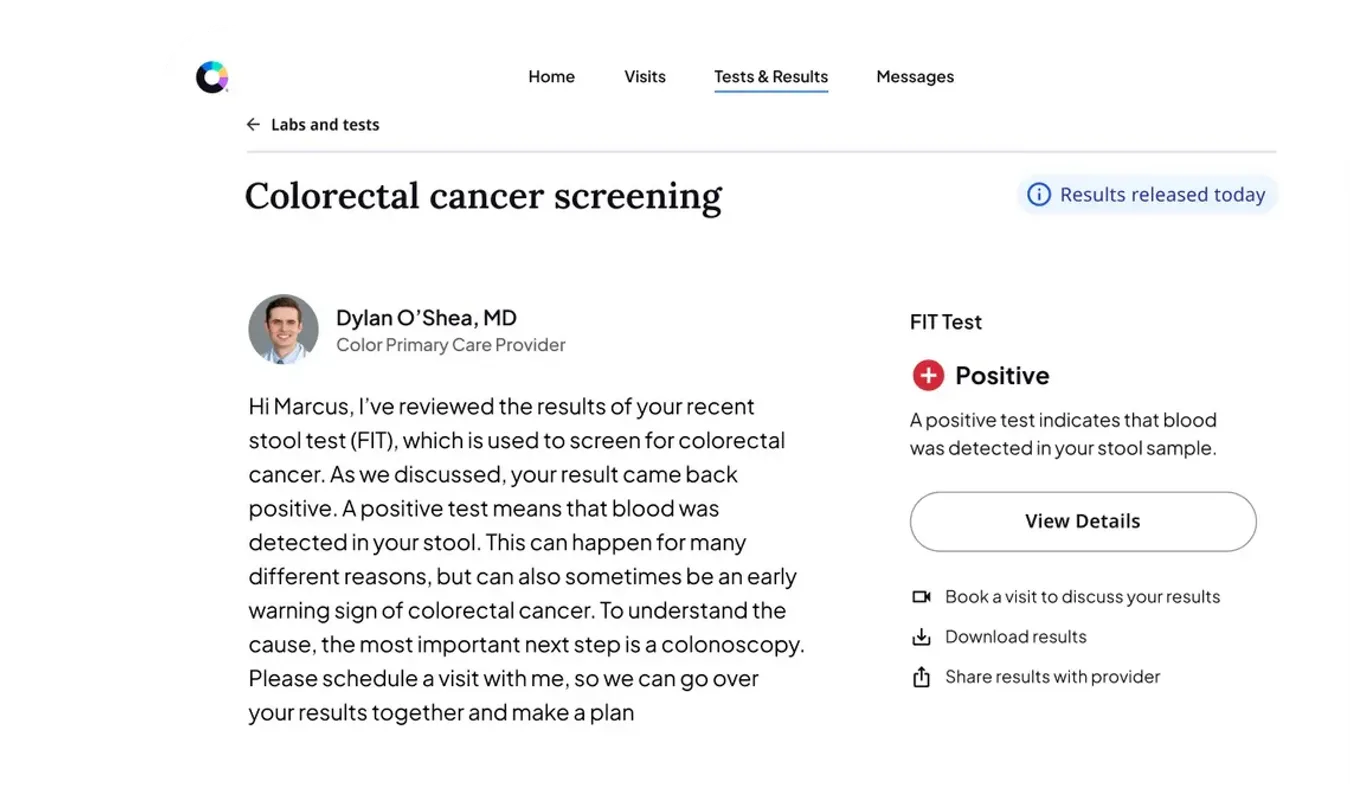Click the FIT Test heading
Viewport: 1350px width, 787px height.
click(x=946, y=322)
